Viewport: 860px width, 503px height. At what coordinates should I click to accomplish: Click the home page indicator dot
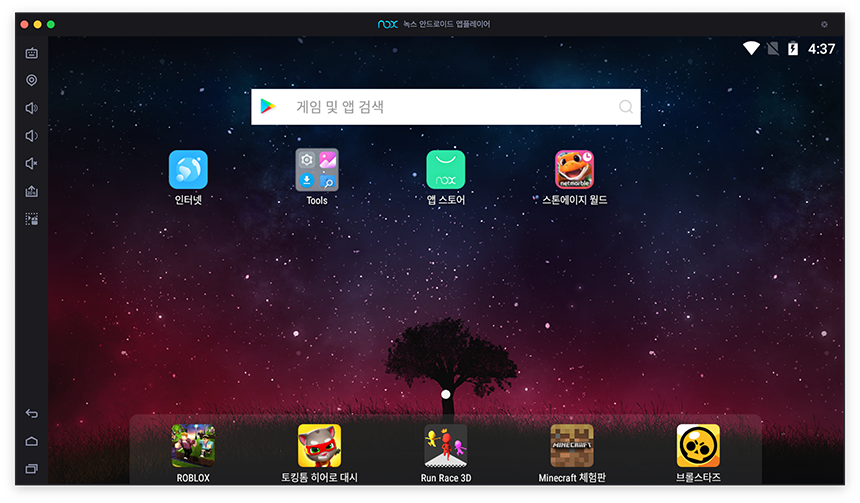tap(446, 394)
